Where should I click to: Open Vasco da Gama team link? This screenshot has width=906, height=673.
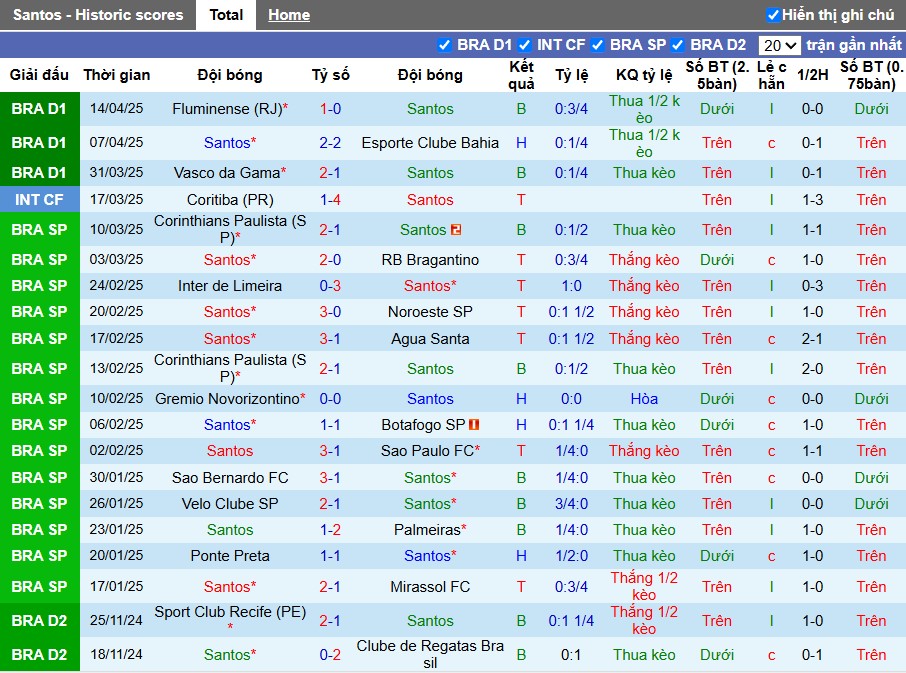click(x=227, y=173)
